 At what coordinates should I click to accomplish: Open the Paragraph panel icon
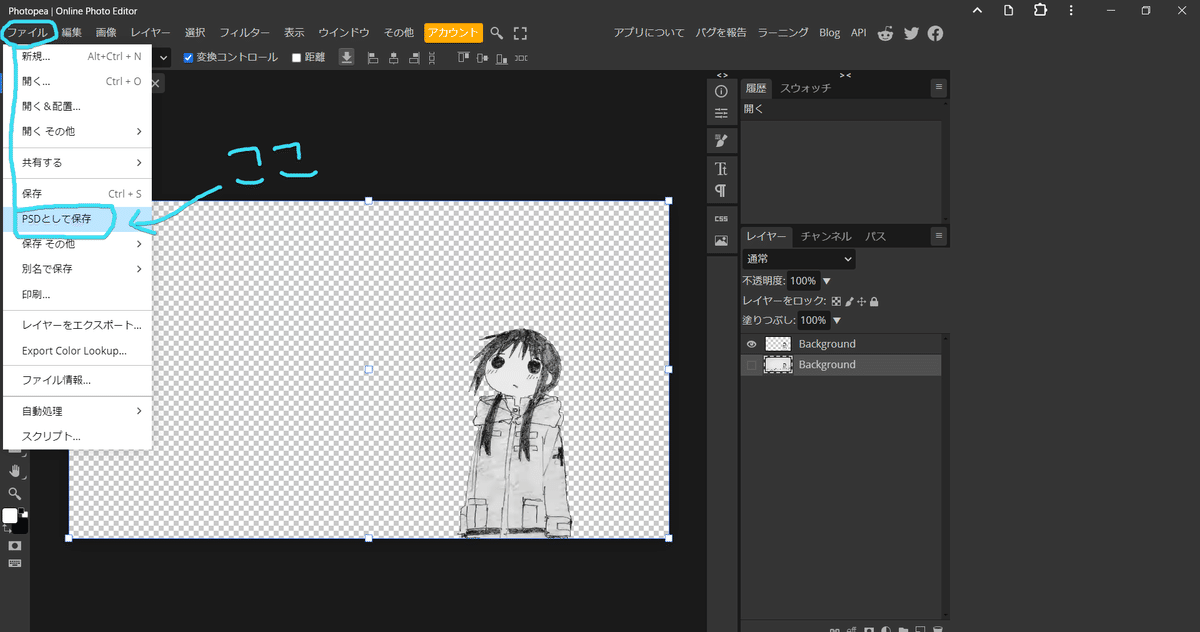721,190
